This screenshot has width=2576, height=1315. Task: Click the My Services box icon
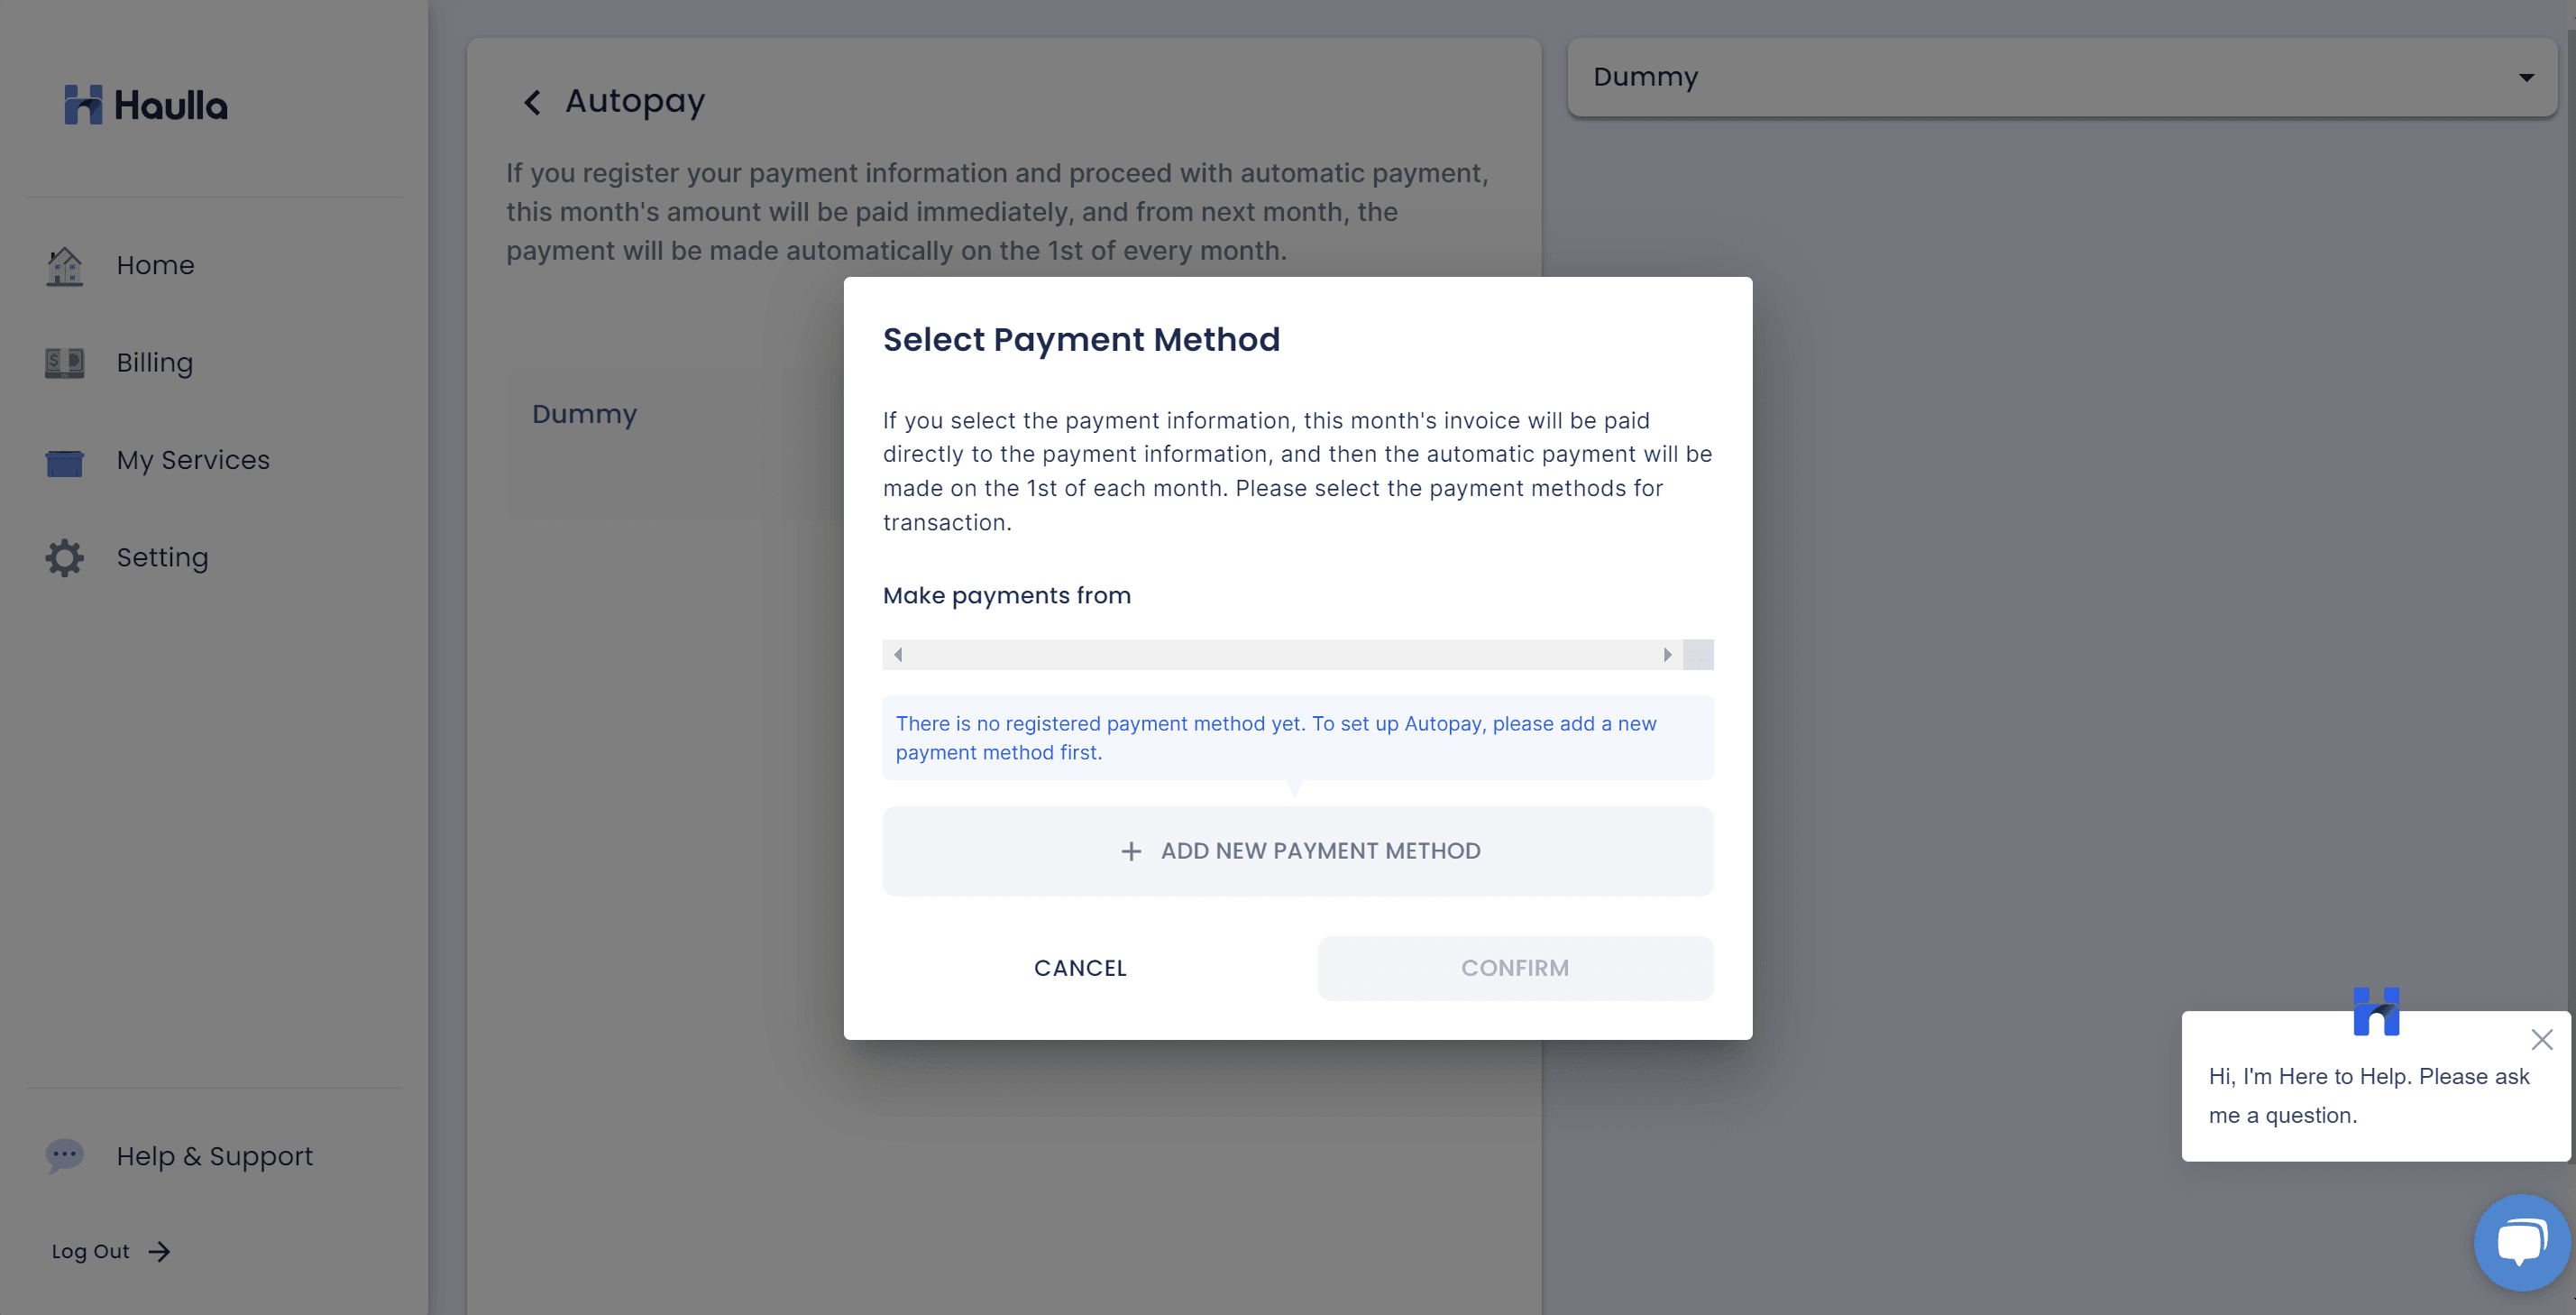point(65,461)
